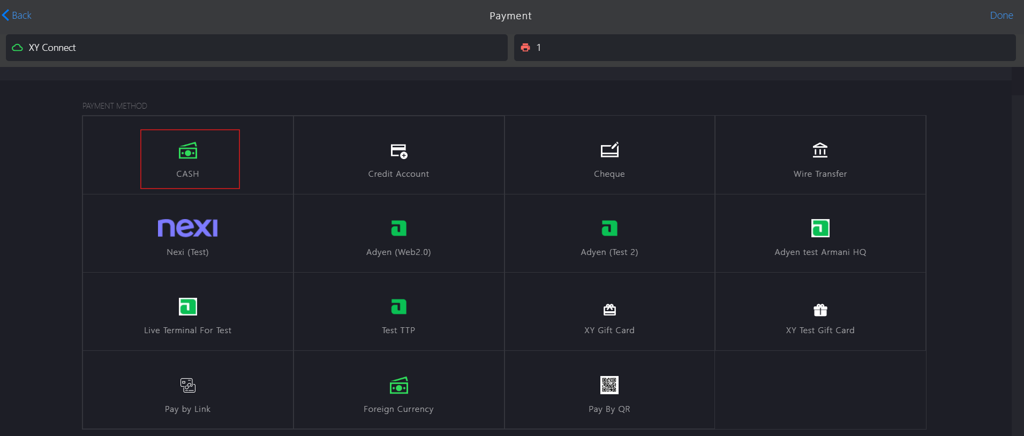
Task: Click the CASH label text
Action: [188, 174]
